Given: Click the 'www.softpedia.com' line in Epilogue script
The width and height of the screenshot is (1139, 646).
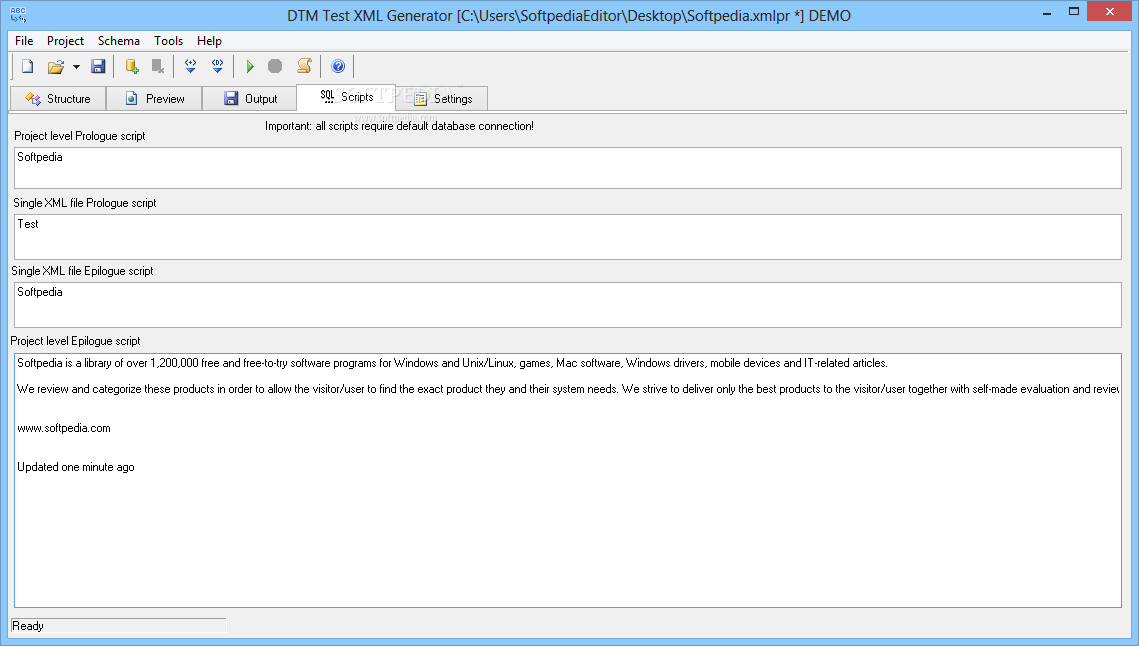Looking at the screenshot, I should click(64, 428).
